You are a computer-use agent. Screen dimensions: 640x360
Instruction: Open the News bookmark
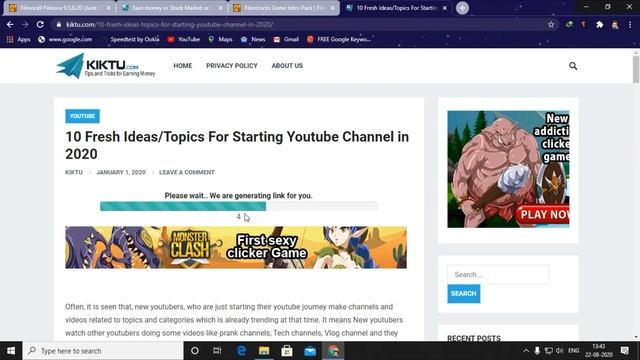[253, 39]
